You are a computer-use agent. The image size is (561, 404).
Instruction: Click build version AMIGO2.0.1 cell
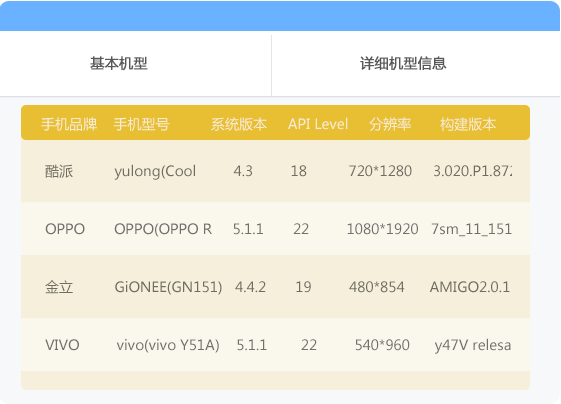pos(470,287)
